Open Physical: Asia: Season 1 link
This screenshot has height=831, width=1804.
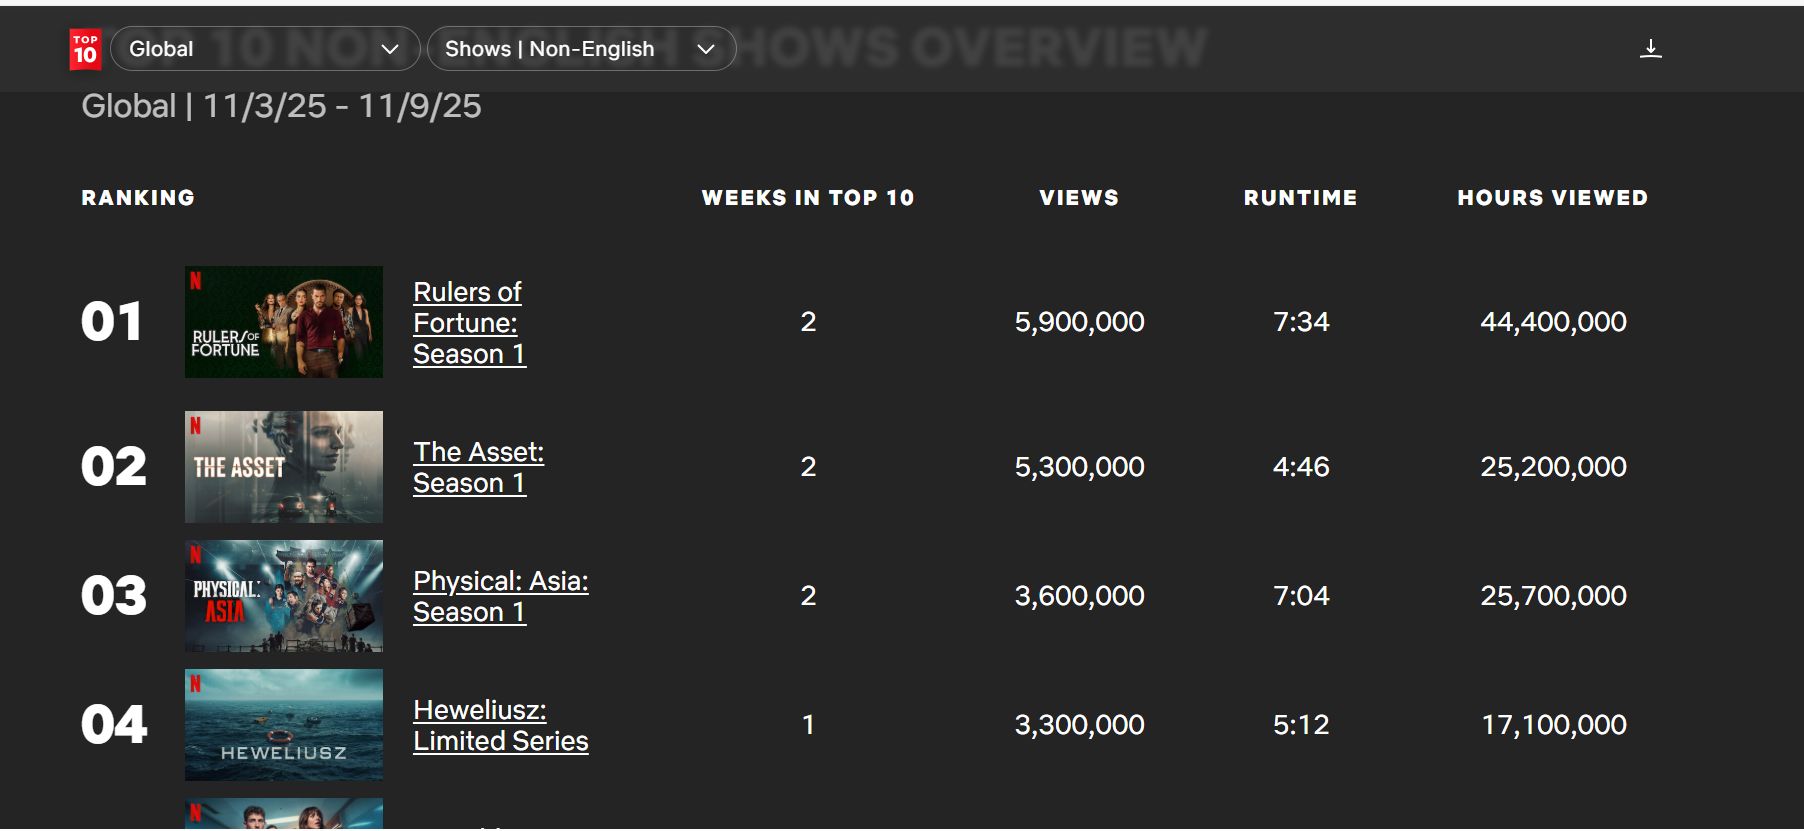pos(500,596)
